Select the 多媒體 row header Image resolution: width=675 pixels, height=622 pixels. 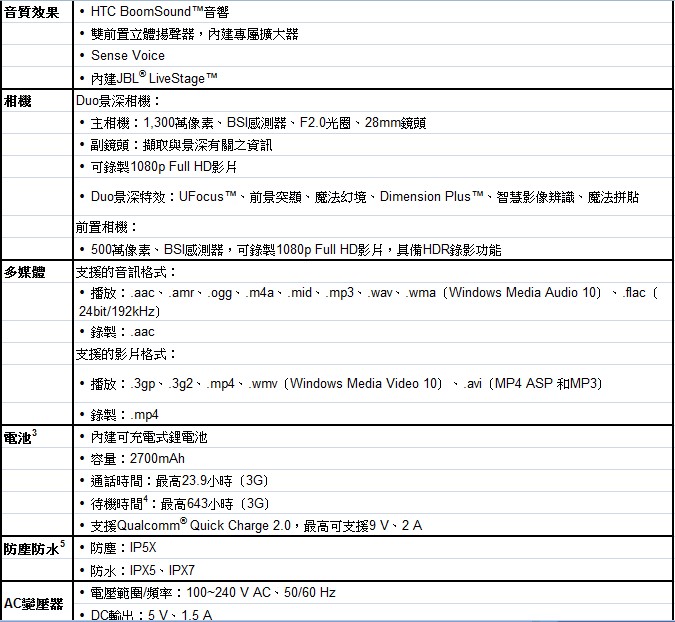(x=25, y=272)
